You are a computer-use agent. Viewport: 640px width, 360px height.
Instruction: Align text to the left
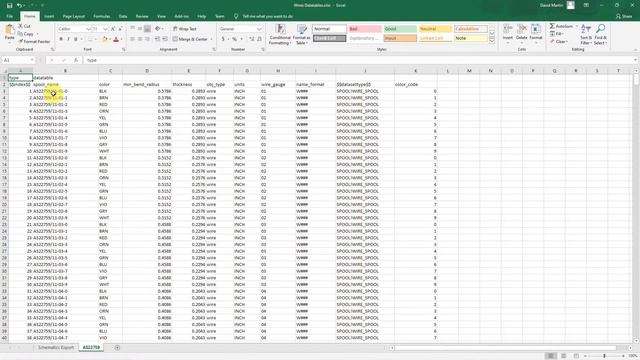pyautogui.click(x=132, y=39)
